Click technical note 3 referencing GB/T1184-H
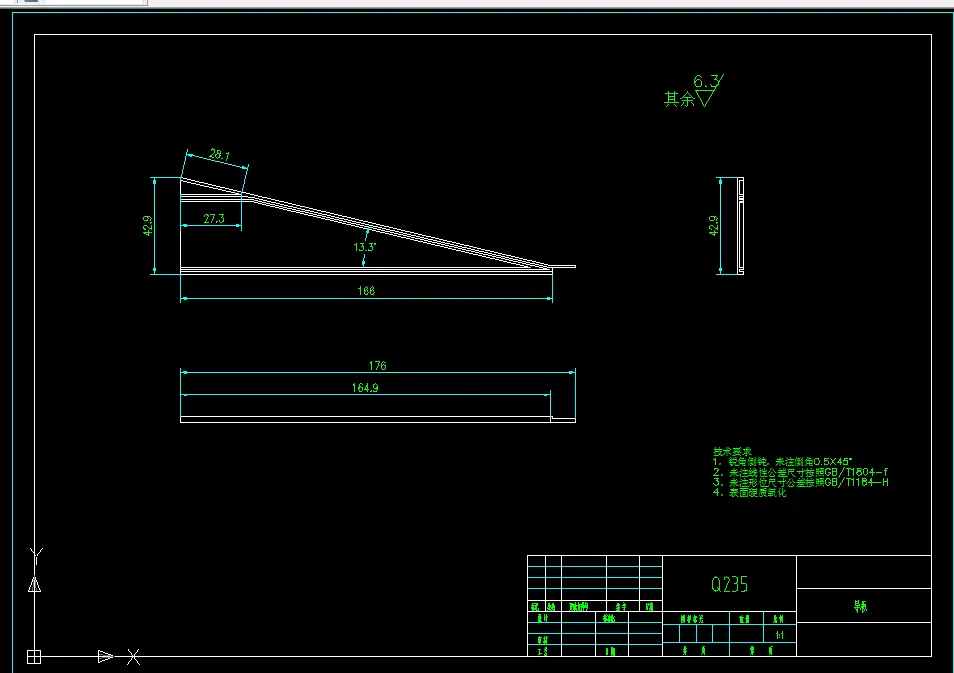Screen dimensions: 954x673 coord(801,483)
